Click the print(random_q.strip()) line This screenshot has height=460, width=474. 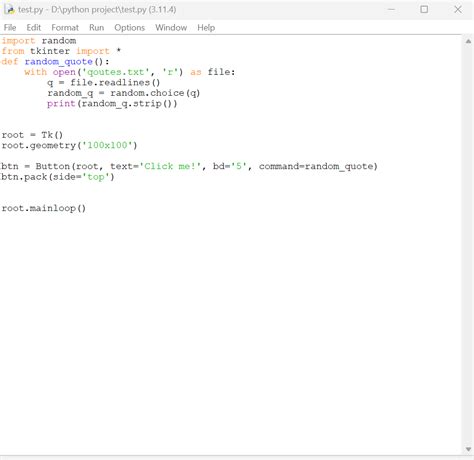coord(112,103)
